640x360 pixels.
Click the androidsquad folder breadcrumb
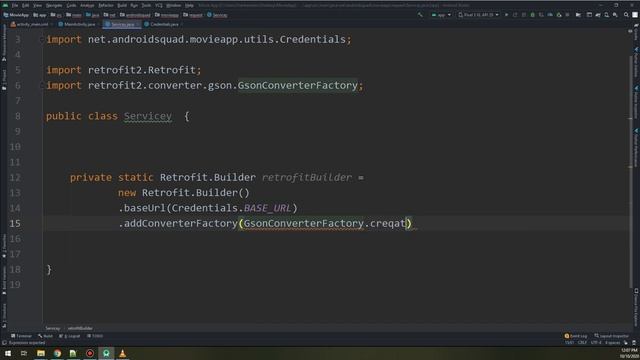click(x=136, y=15)
